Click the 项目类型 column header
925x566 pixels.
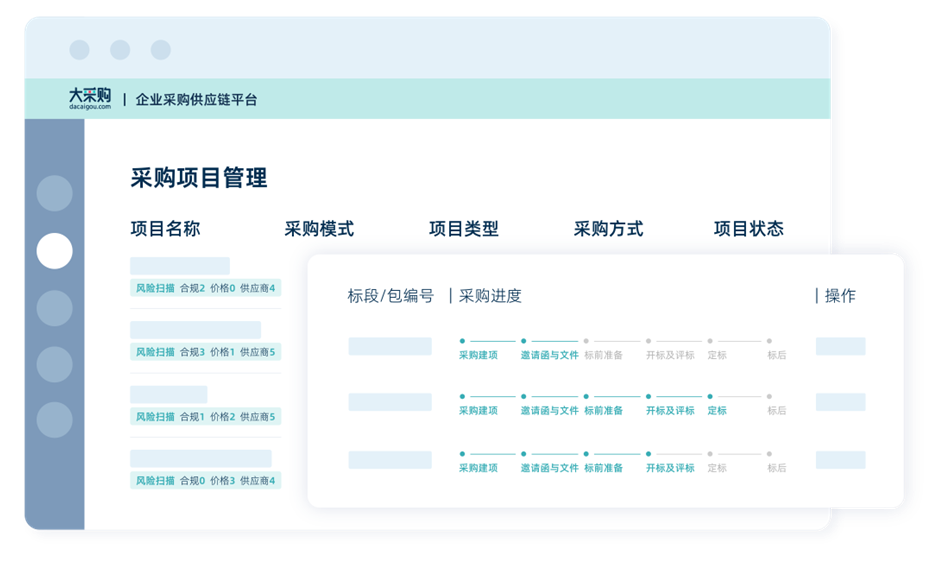463,229
